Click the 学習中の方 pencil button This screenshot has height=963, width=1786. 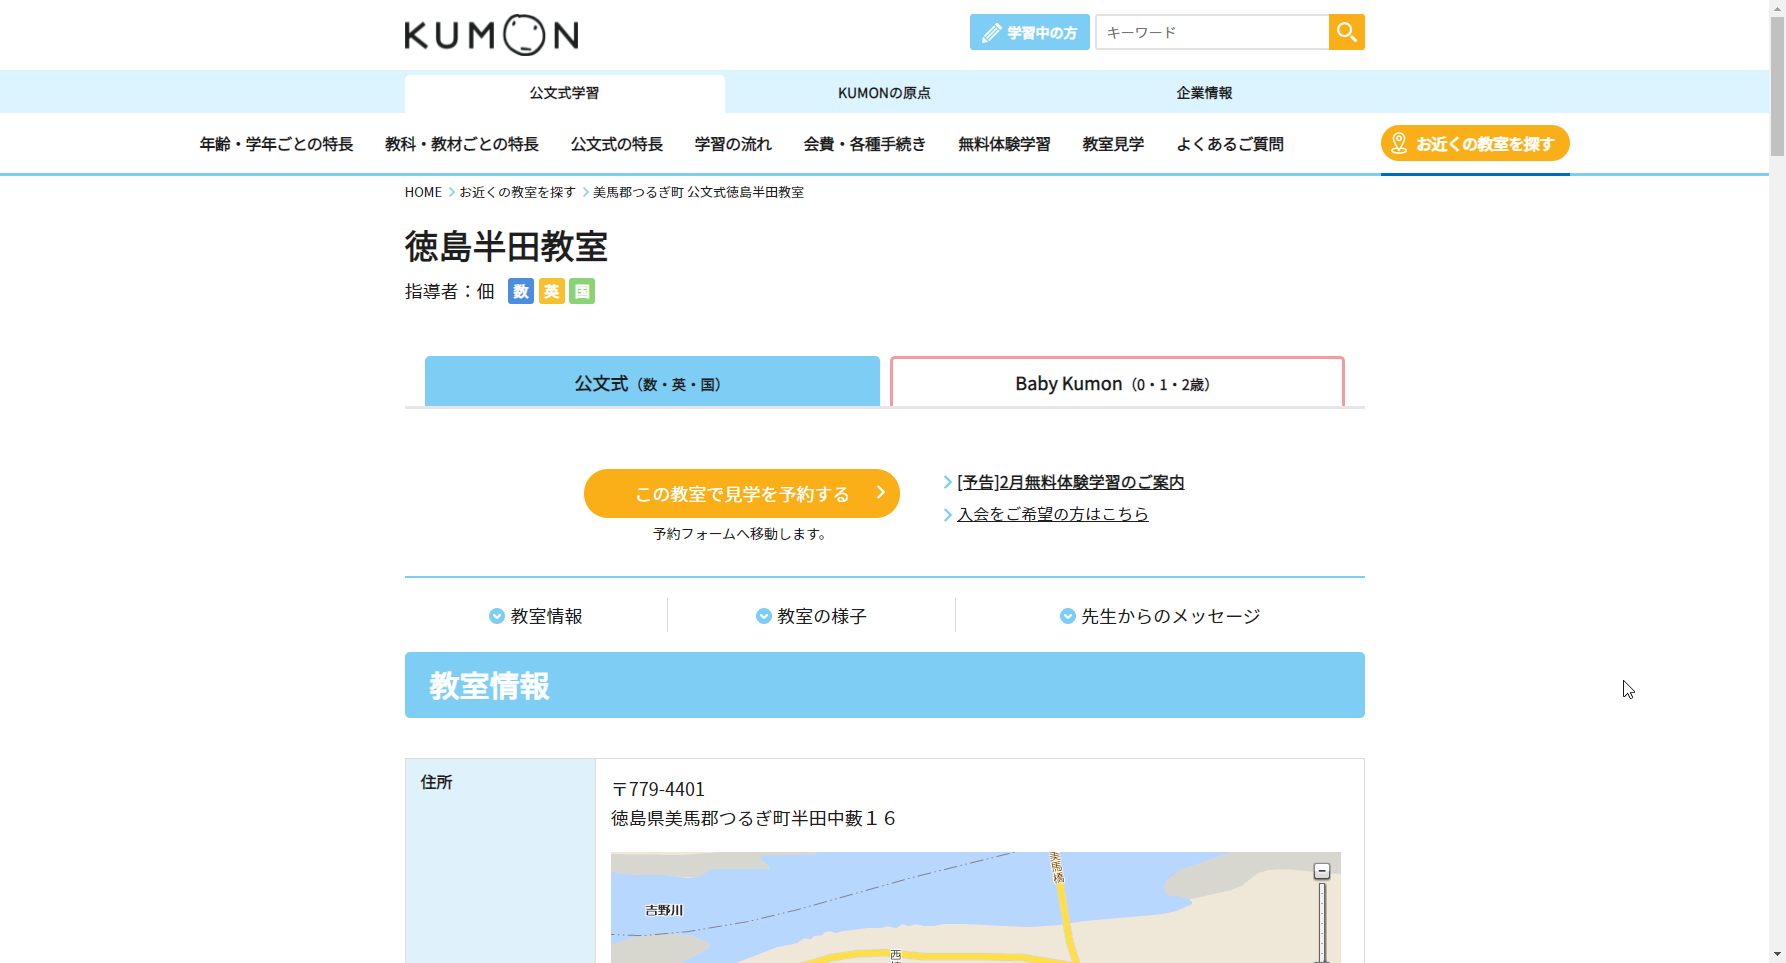(x=1029, y=32)
